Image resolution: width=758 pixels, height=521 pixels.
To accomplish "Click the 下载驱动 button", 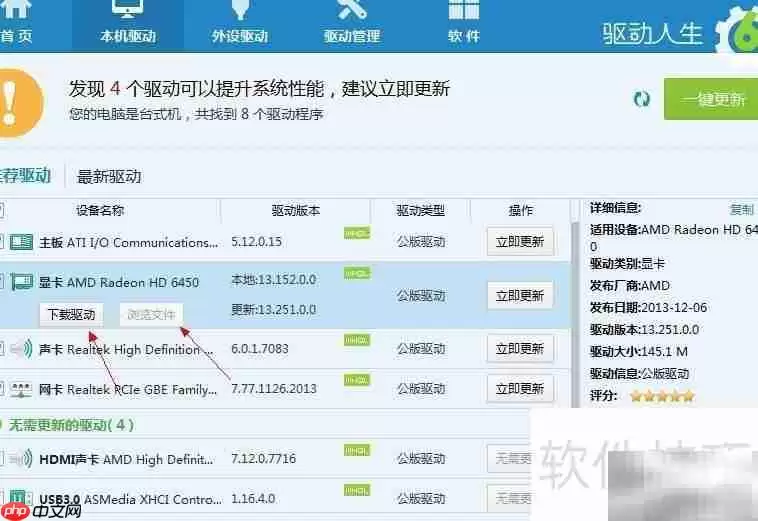I will pos(72,315).
